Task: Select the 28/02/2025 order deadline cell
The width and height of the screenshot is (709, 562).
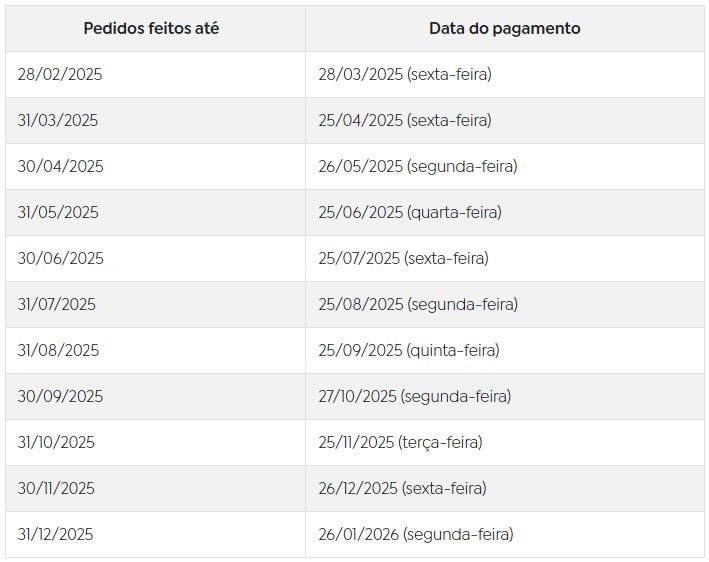Action: [x=60, y=74]
